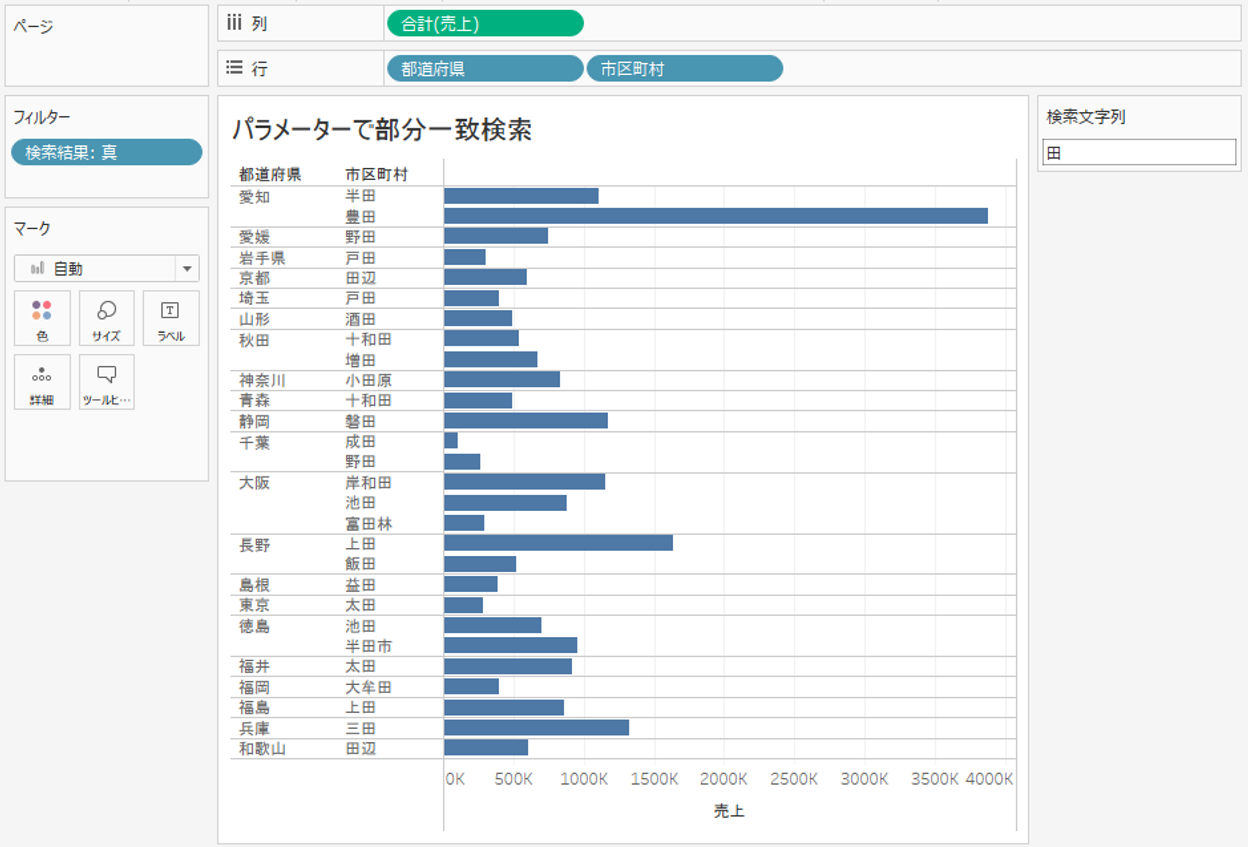Open the ツールヒント mark card
This screenshot has height=847, width=1248.
click(x=107, y=382)
